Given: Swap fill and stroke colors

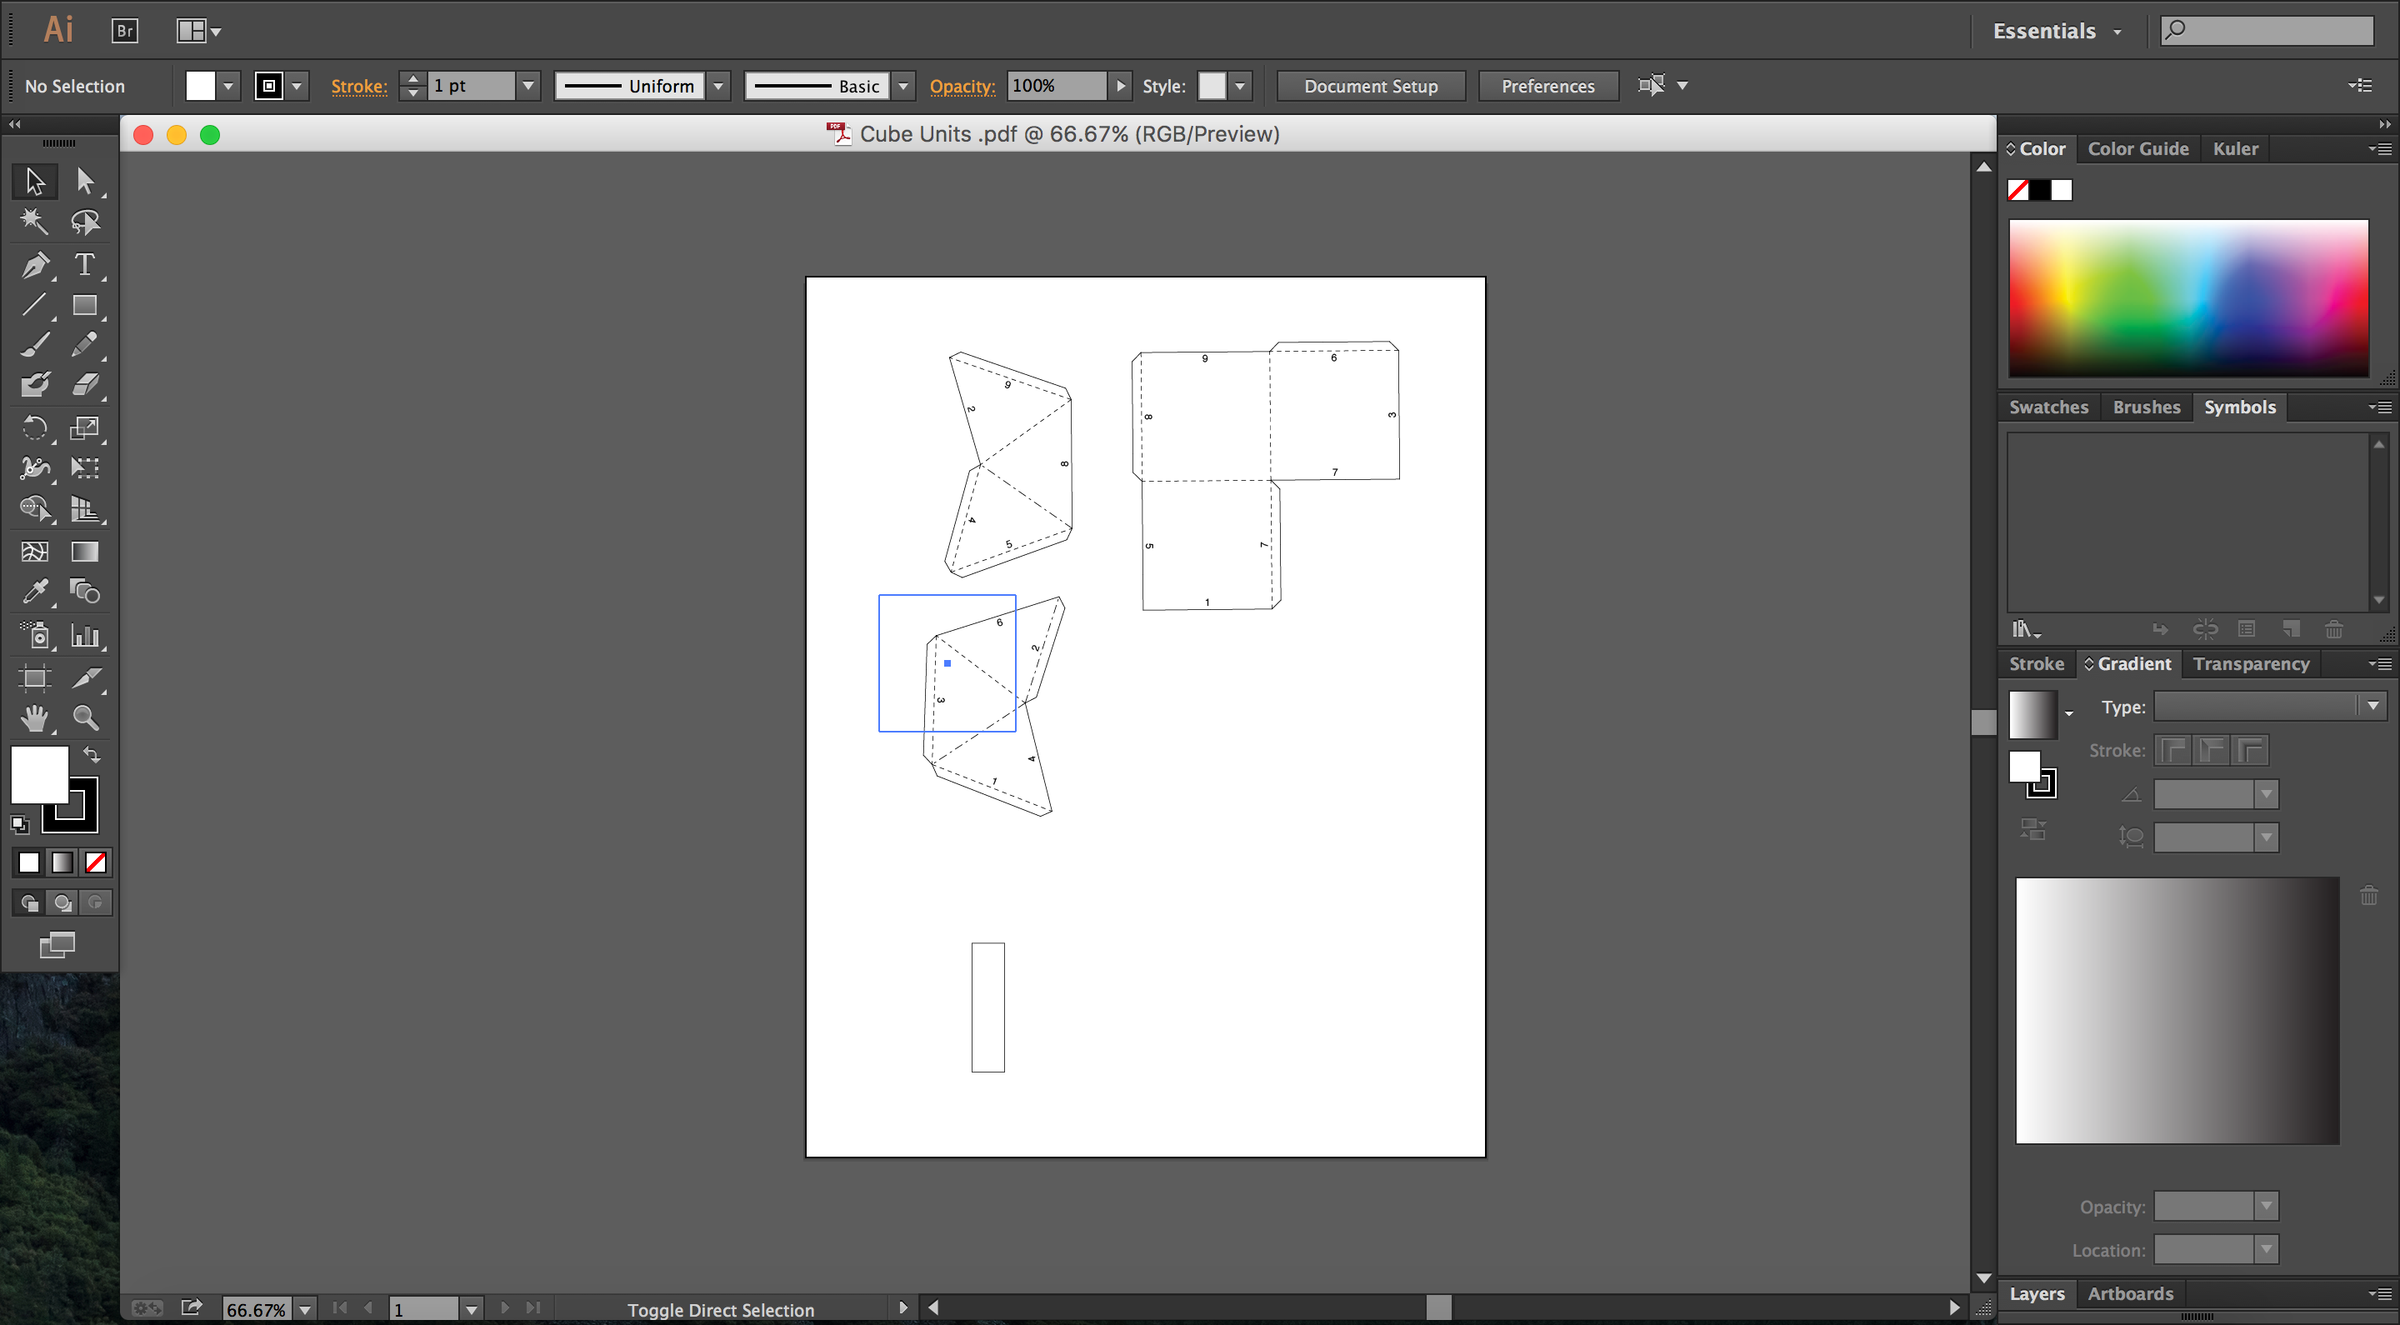Looking at the screenshot, I should [91, 754].
